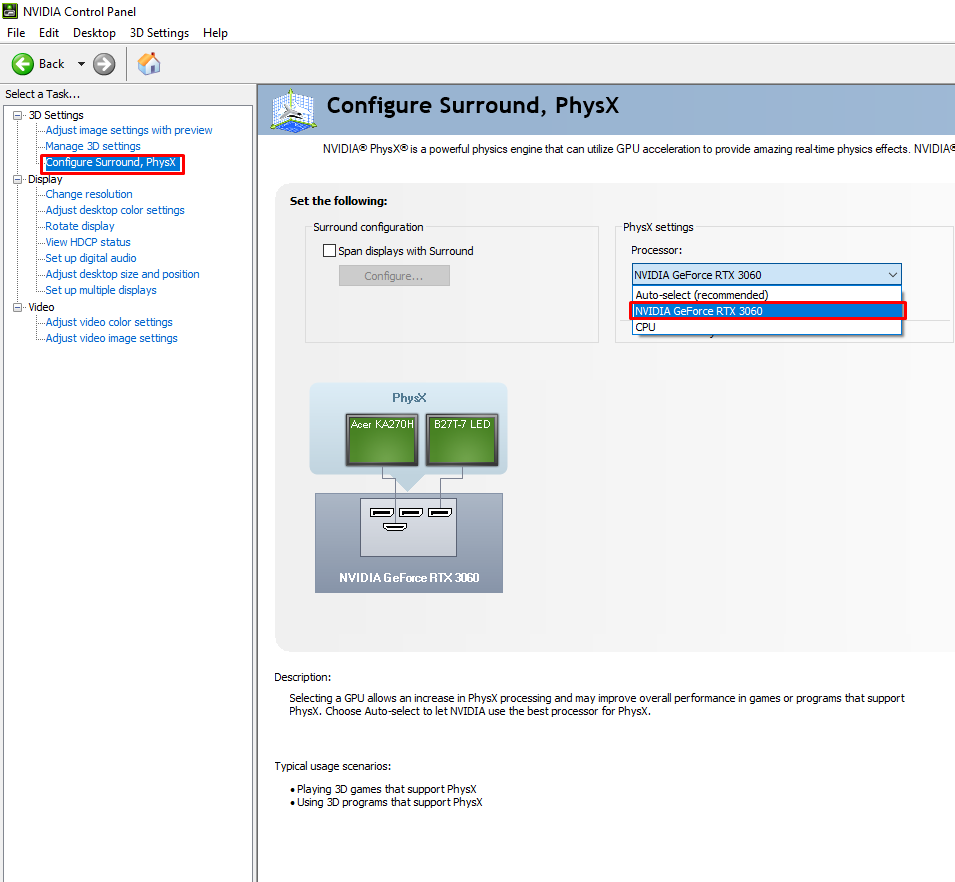Open the Back history dropdown arrow
The image size is (955, 882).
[x=81, y=64]
